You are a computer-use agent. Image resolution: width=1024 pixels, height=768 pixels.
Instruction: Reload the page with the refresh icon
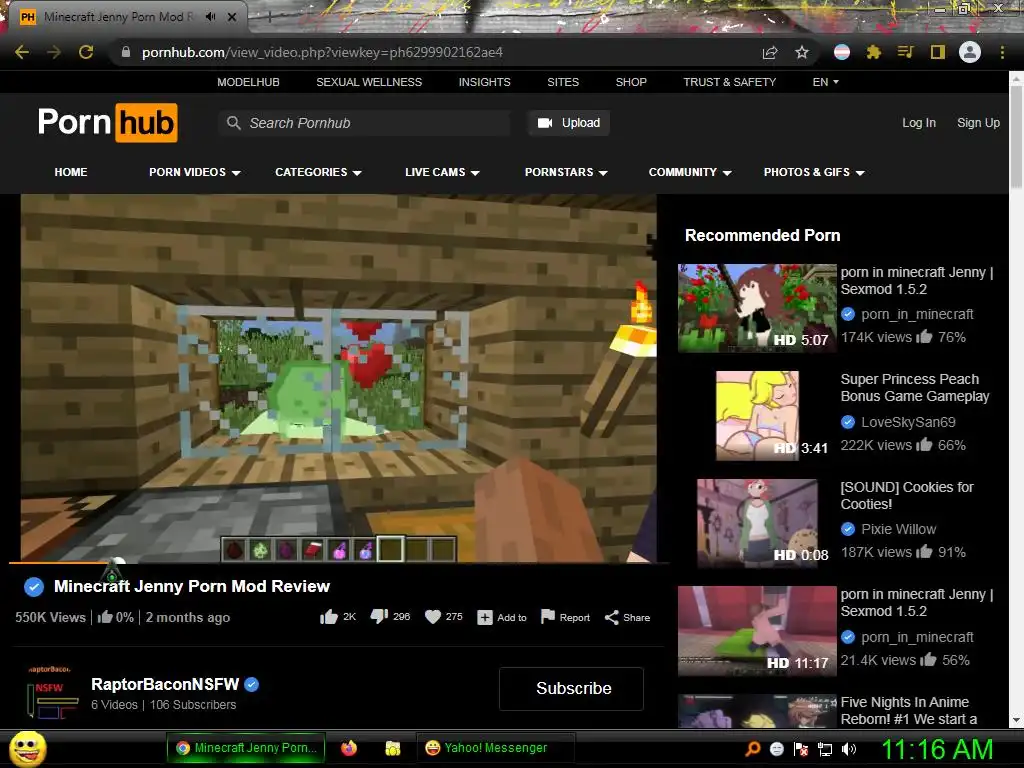click(x=86, y=52)
